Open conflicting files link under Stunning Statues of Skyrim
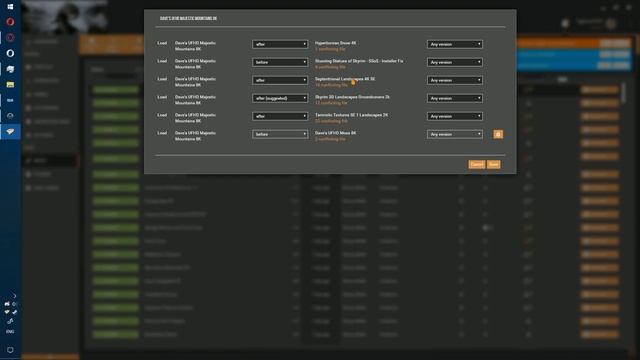This screenshot has width=640, height=360. tap(330, 67)
